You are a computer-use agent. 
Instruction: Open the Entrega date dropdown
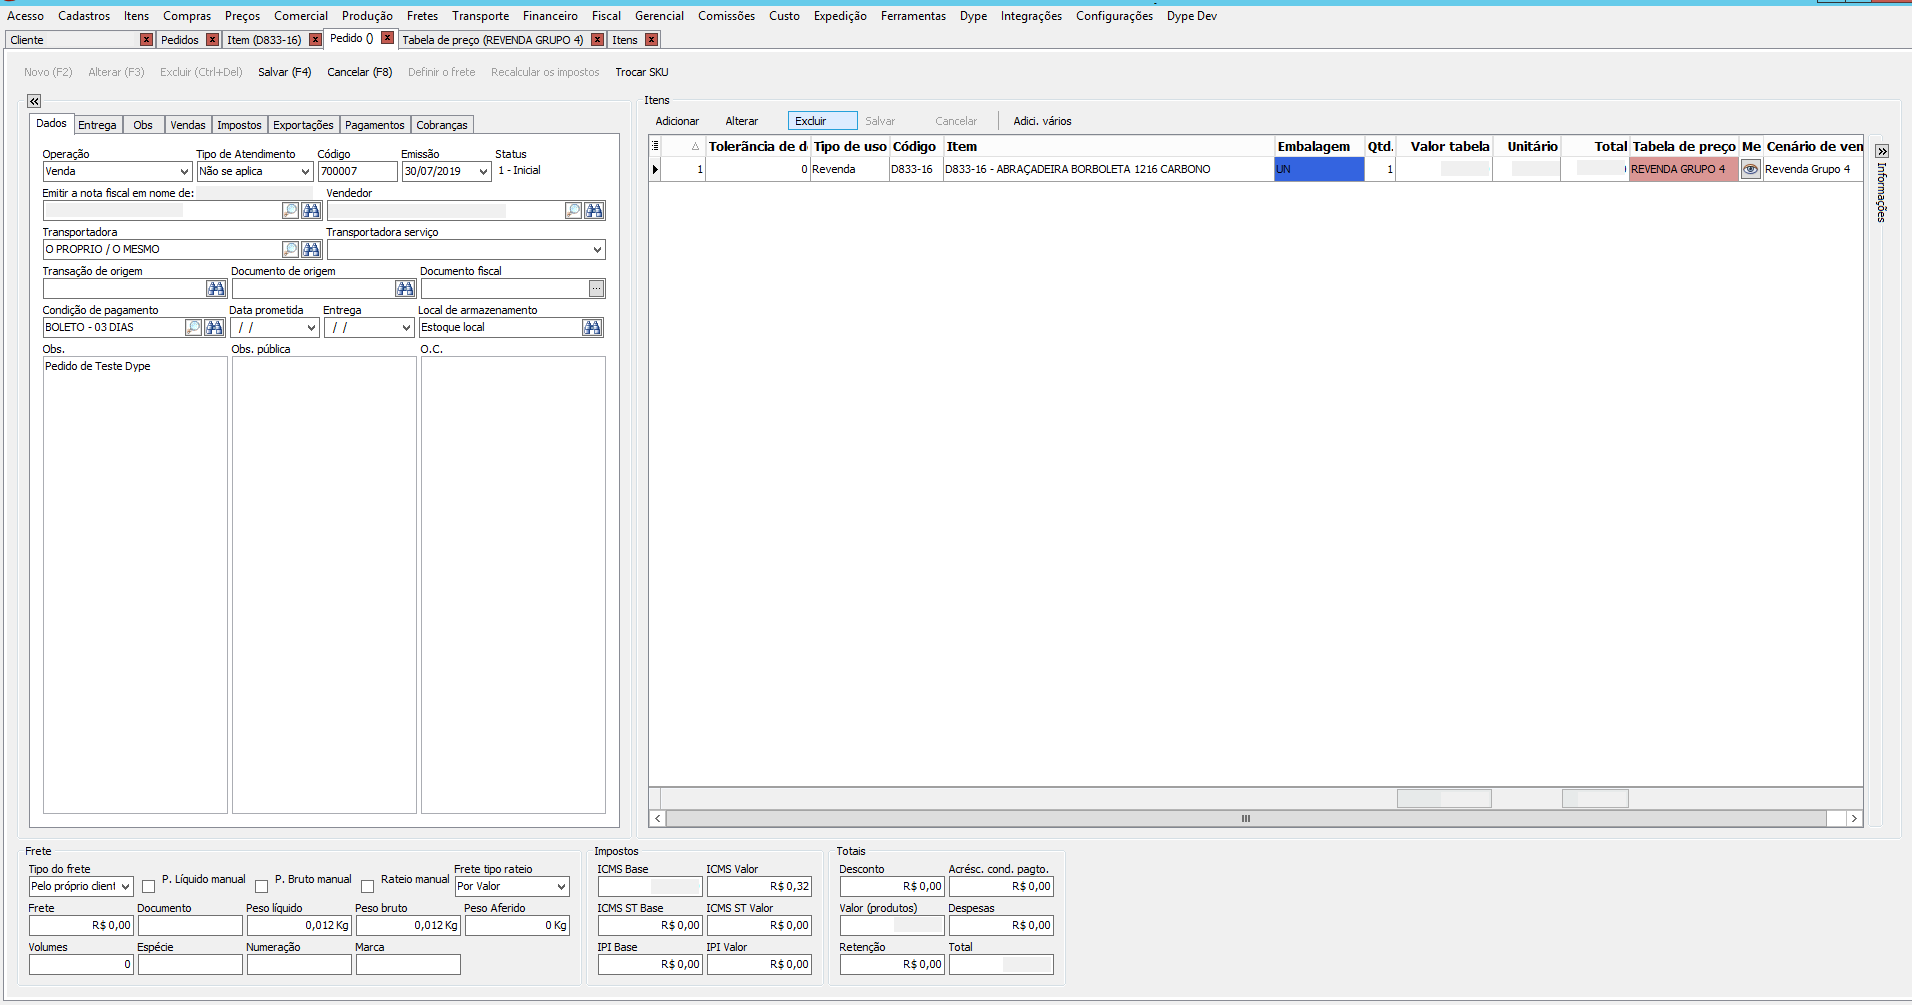406,328
